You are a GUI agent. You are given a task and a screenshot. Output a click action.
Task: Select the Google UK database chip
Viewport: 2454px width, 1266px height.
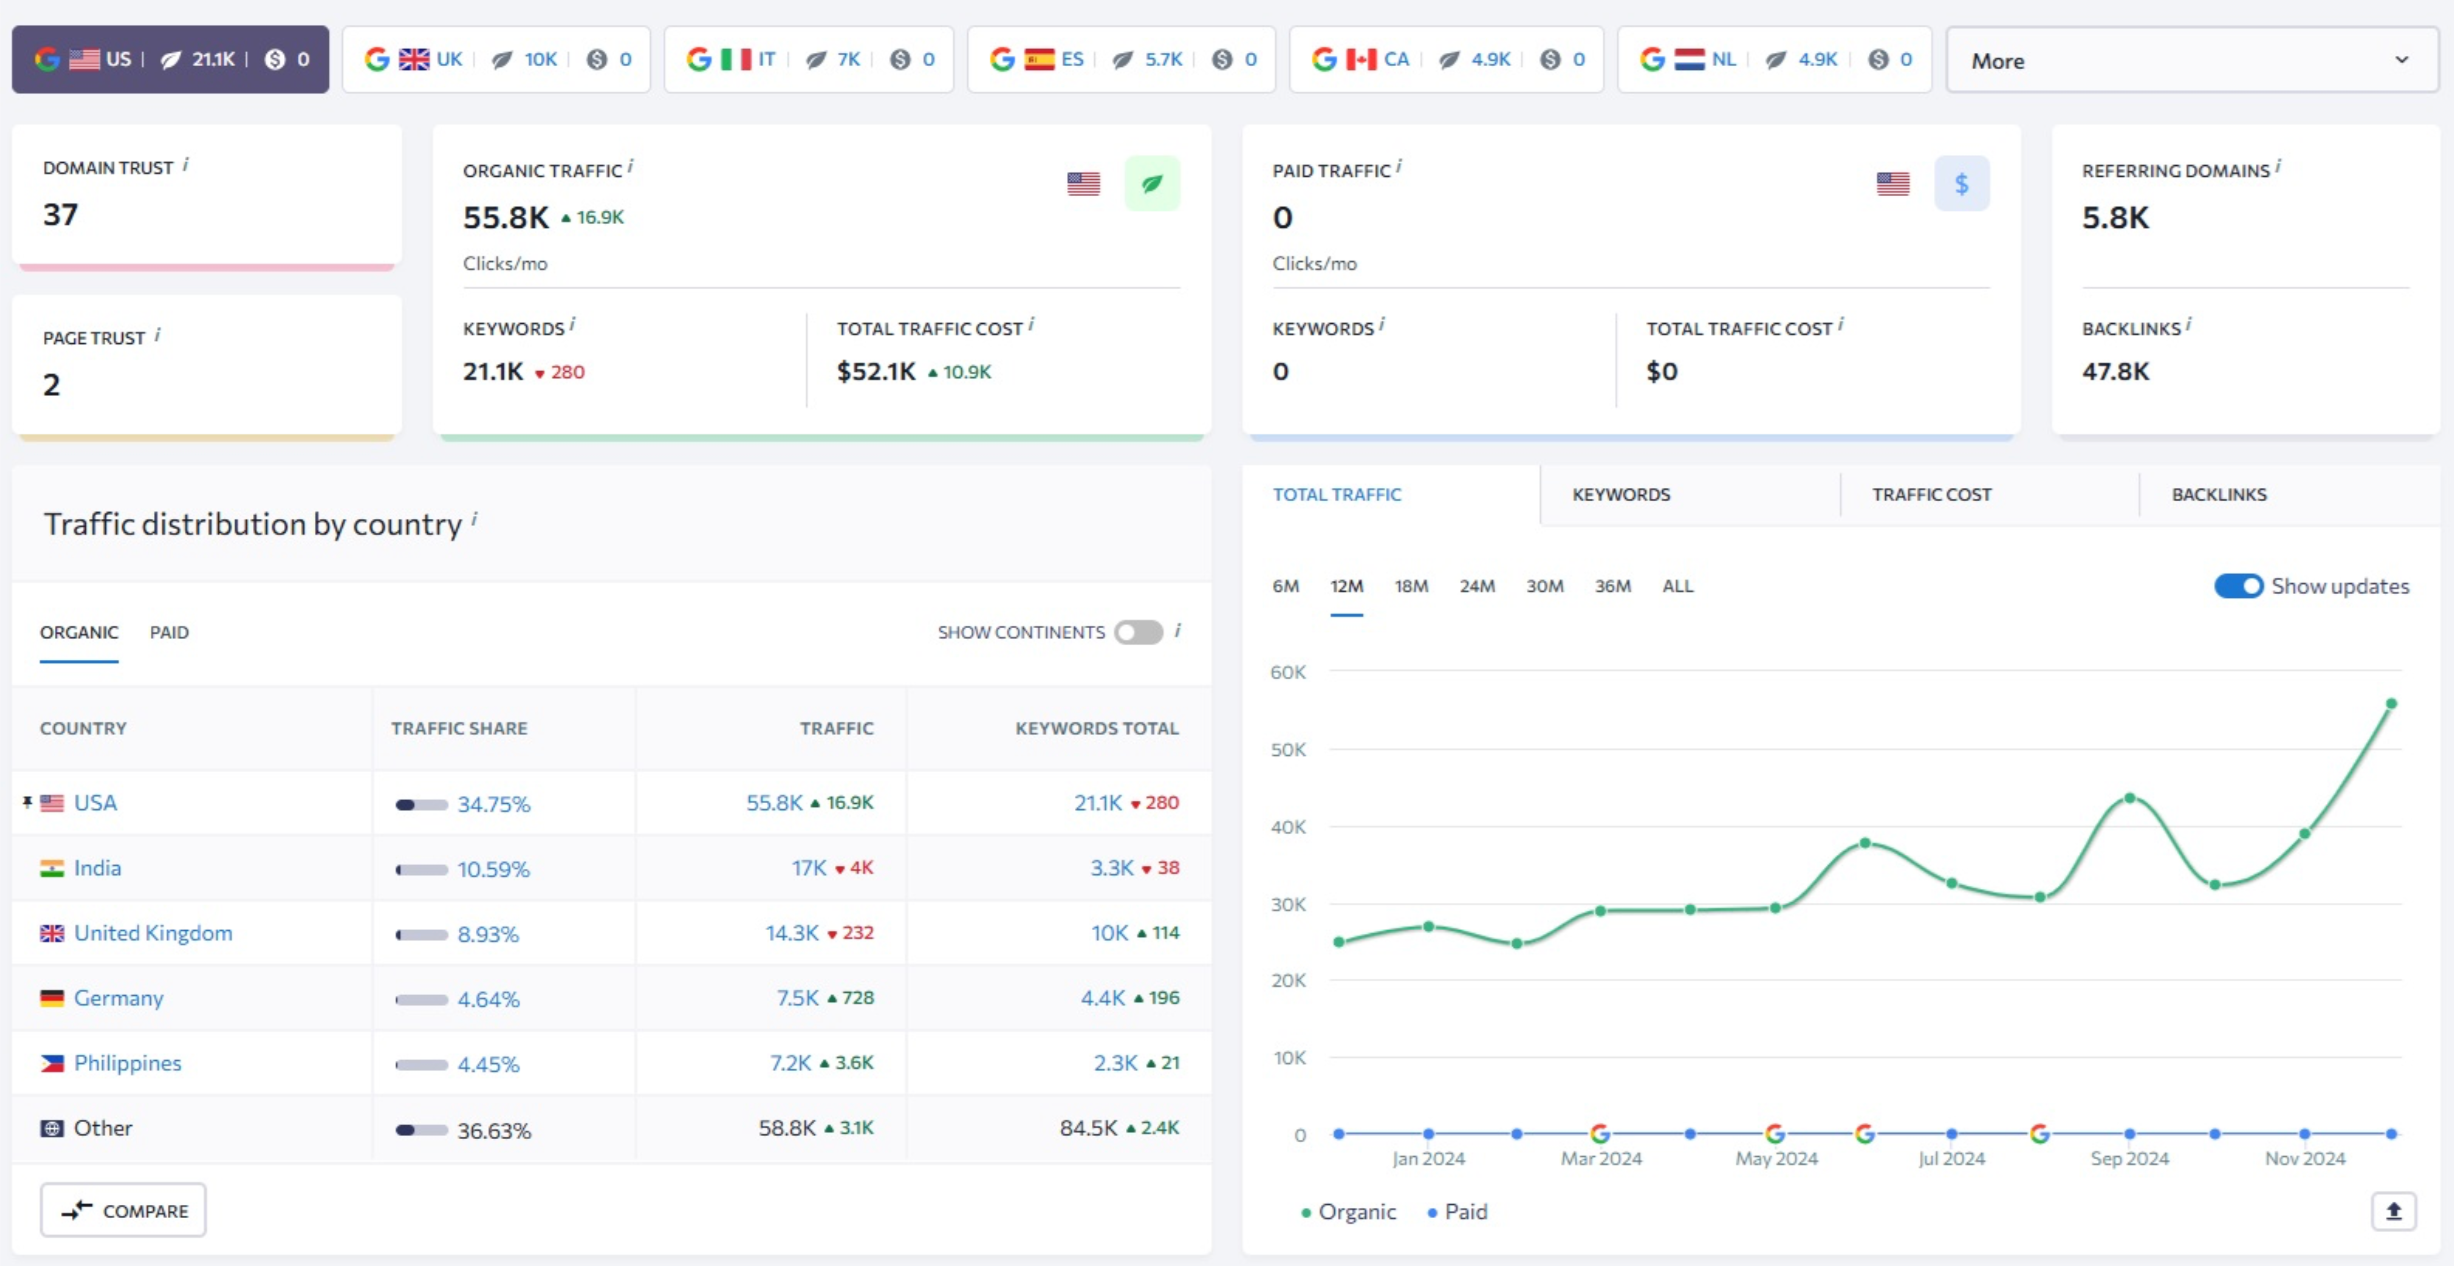click(496, 59)
